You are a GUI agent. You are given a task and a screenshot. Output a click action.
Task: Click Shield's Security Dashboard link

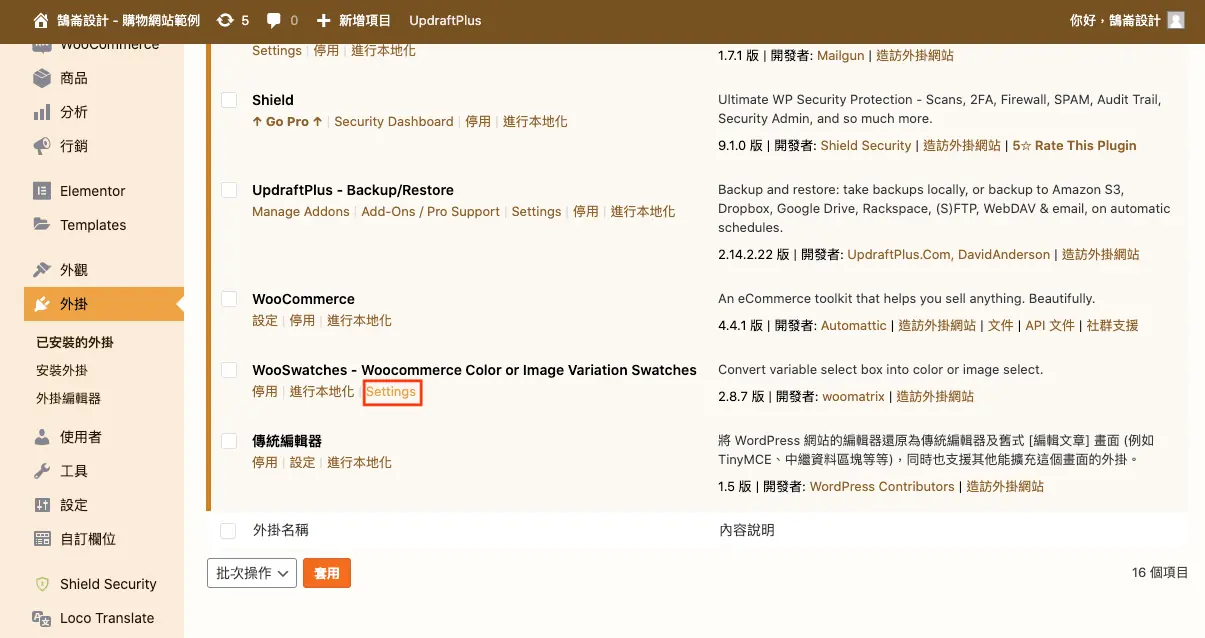[394, 121]
